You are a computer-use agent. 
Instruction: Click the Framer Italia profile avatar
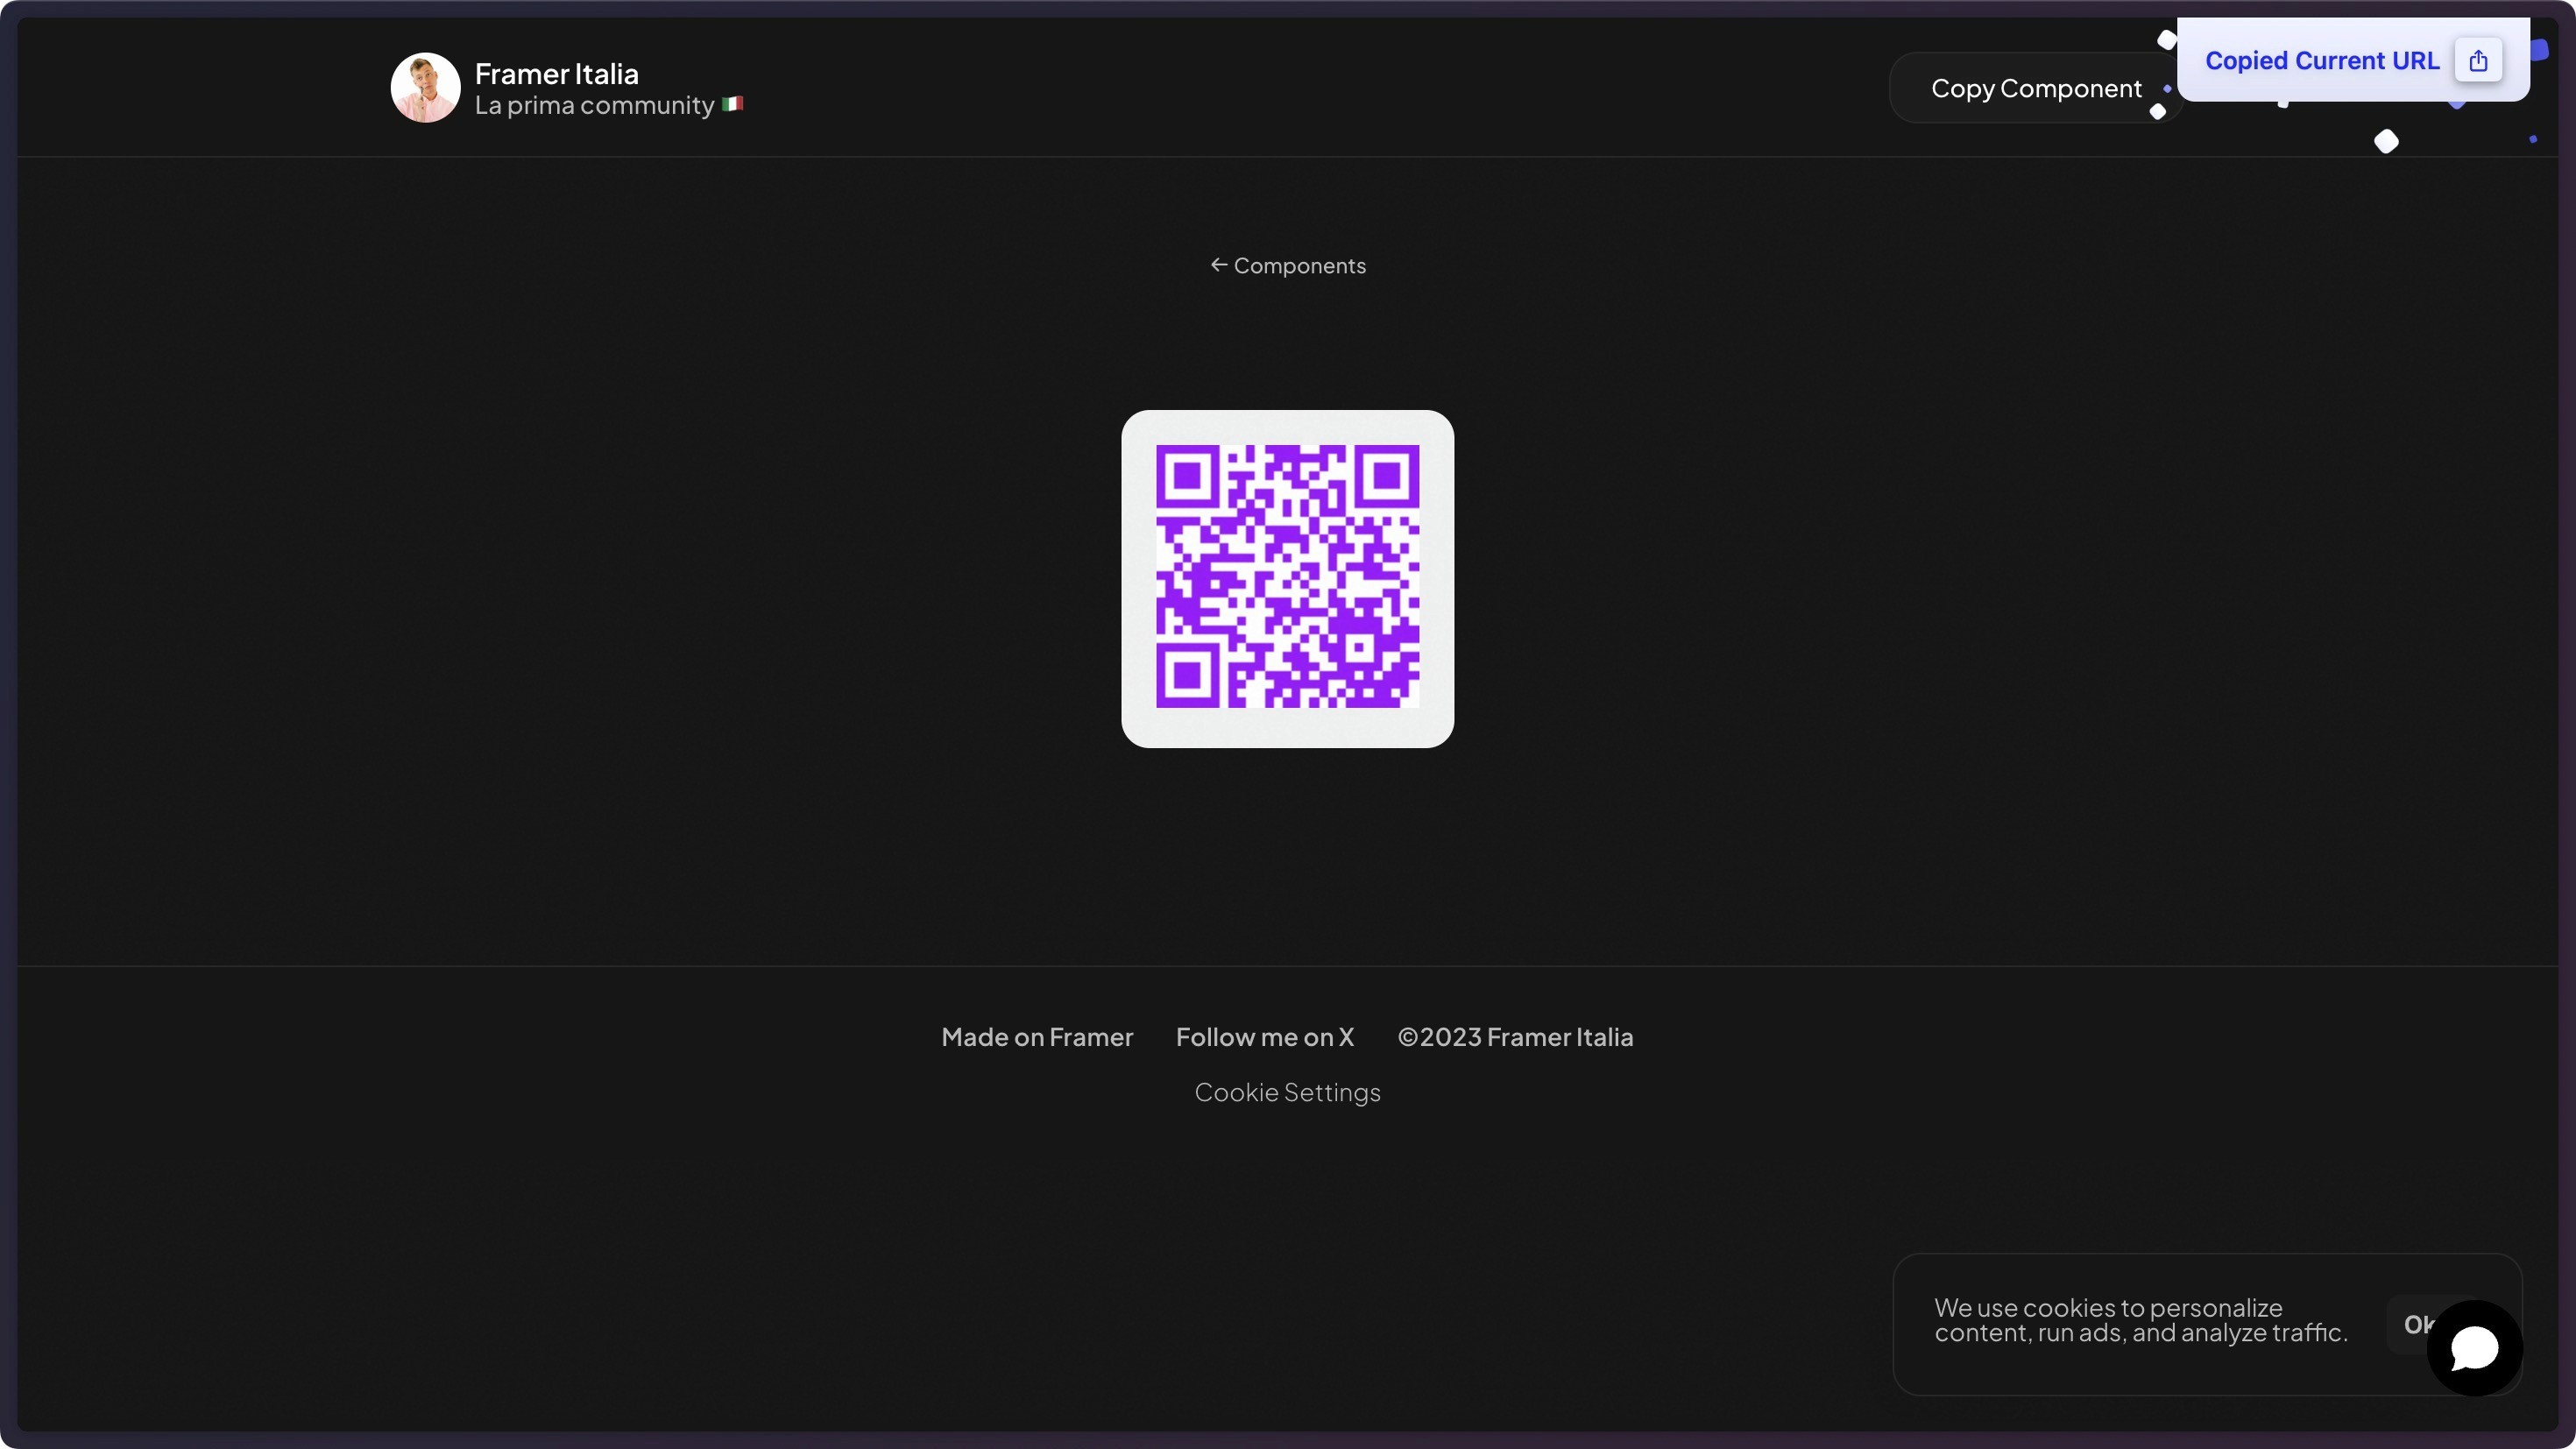tap(425, 88)
